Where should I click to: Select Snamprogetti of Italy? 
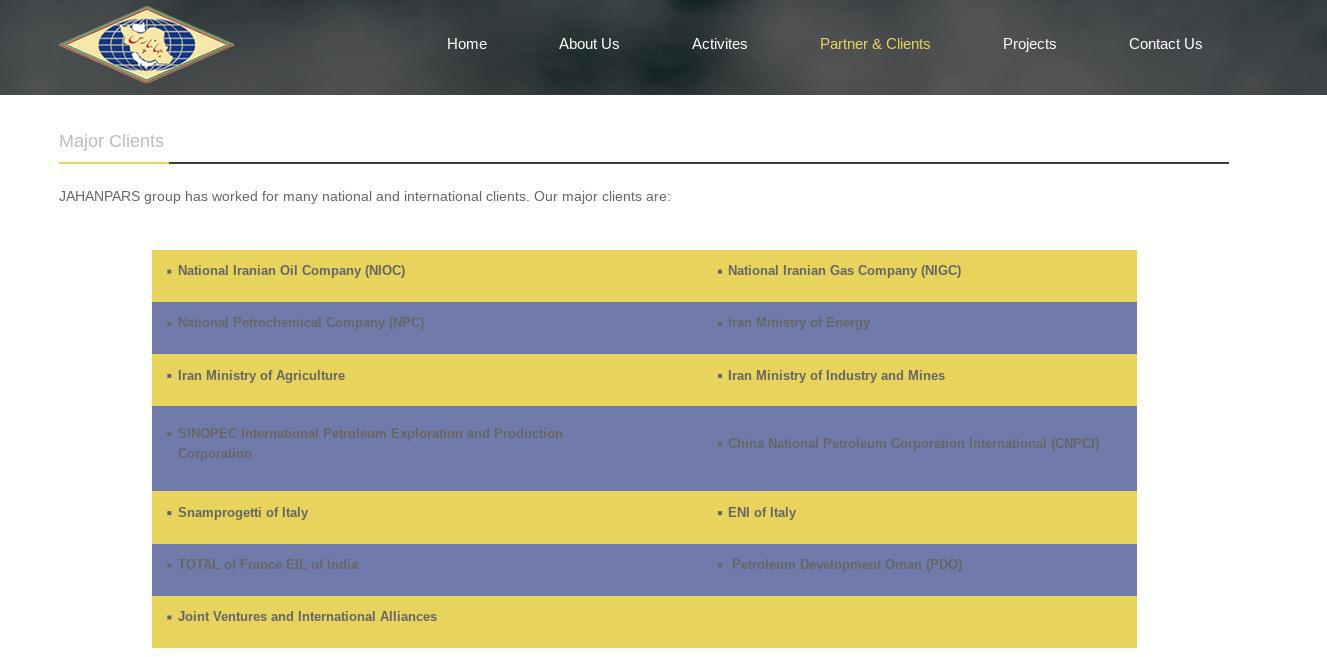[x=243, y=513]
